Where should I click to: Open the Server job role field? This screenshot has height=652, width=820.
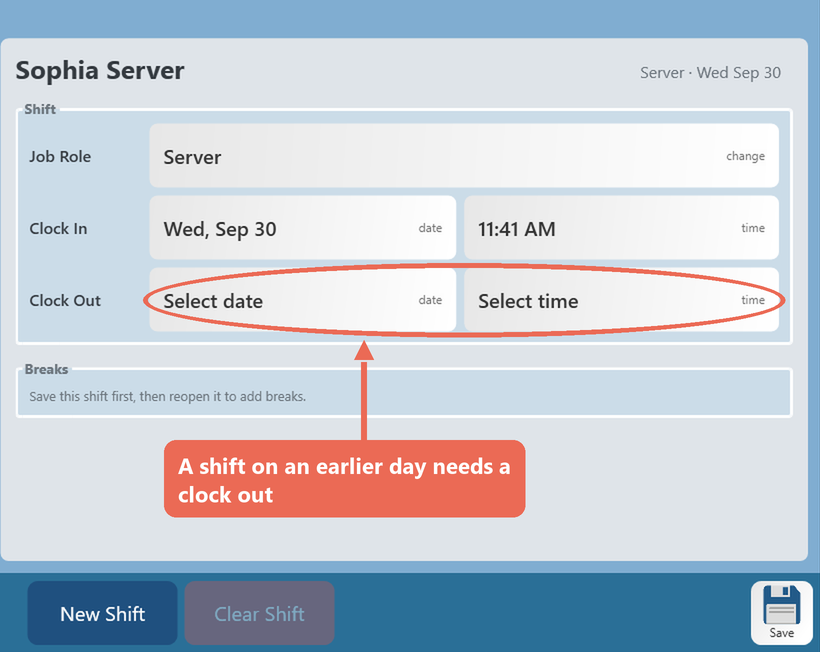click(464, 156)
